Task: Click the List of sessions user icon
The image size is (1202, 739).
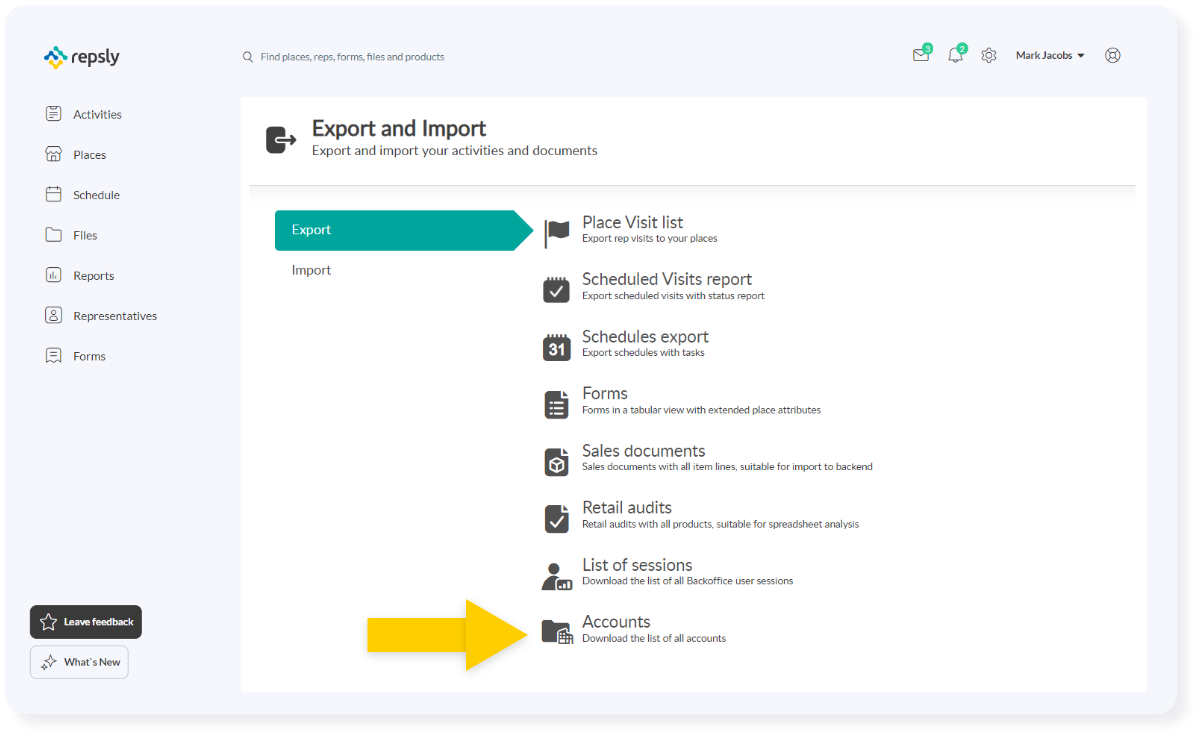Action: (557, 576)
